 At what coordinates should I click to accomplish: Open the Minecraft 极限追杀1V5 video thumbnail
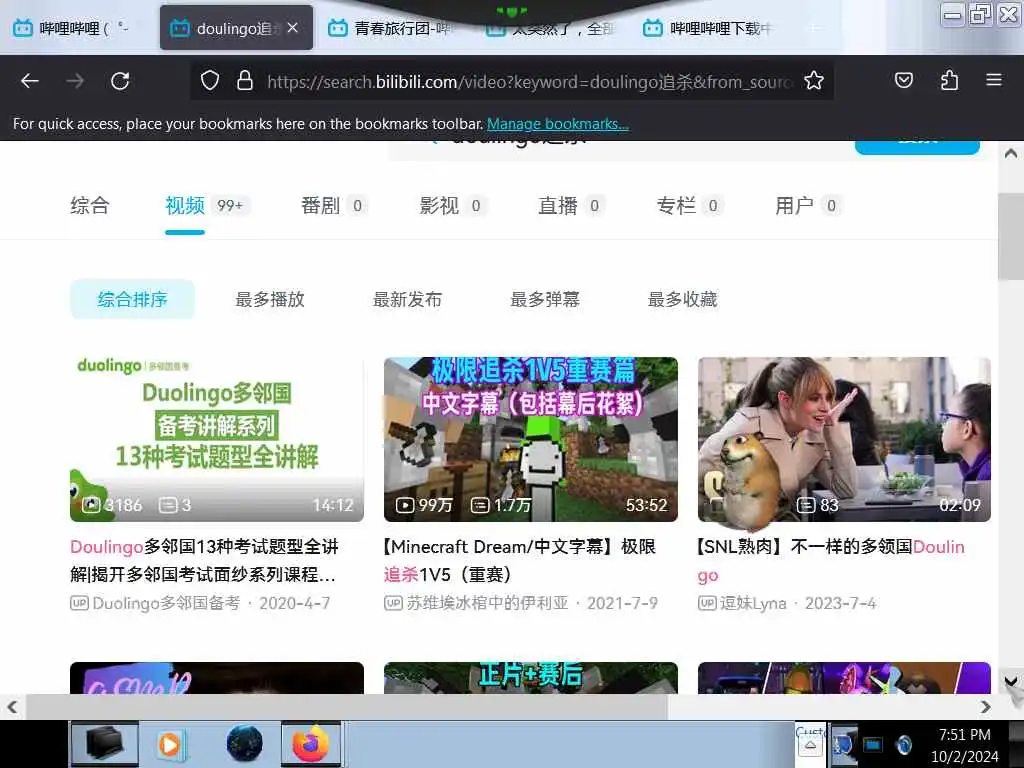[x=531, y=439]
